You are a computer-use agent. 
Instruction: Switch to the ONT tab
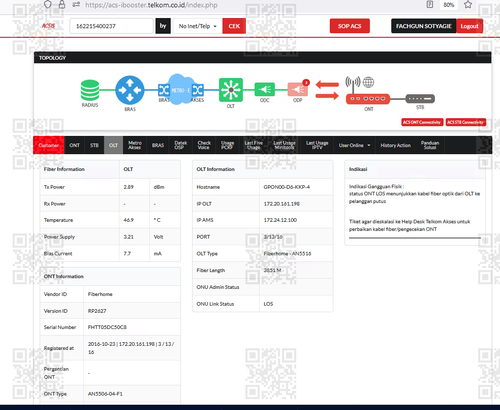pos(74,145)
